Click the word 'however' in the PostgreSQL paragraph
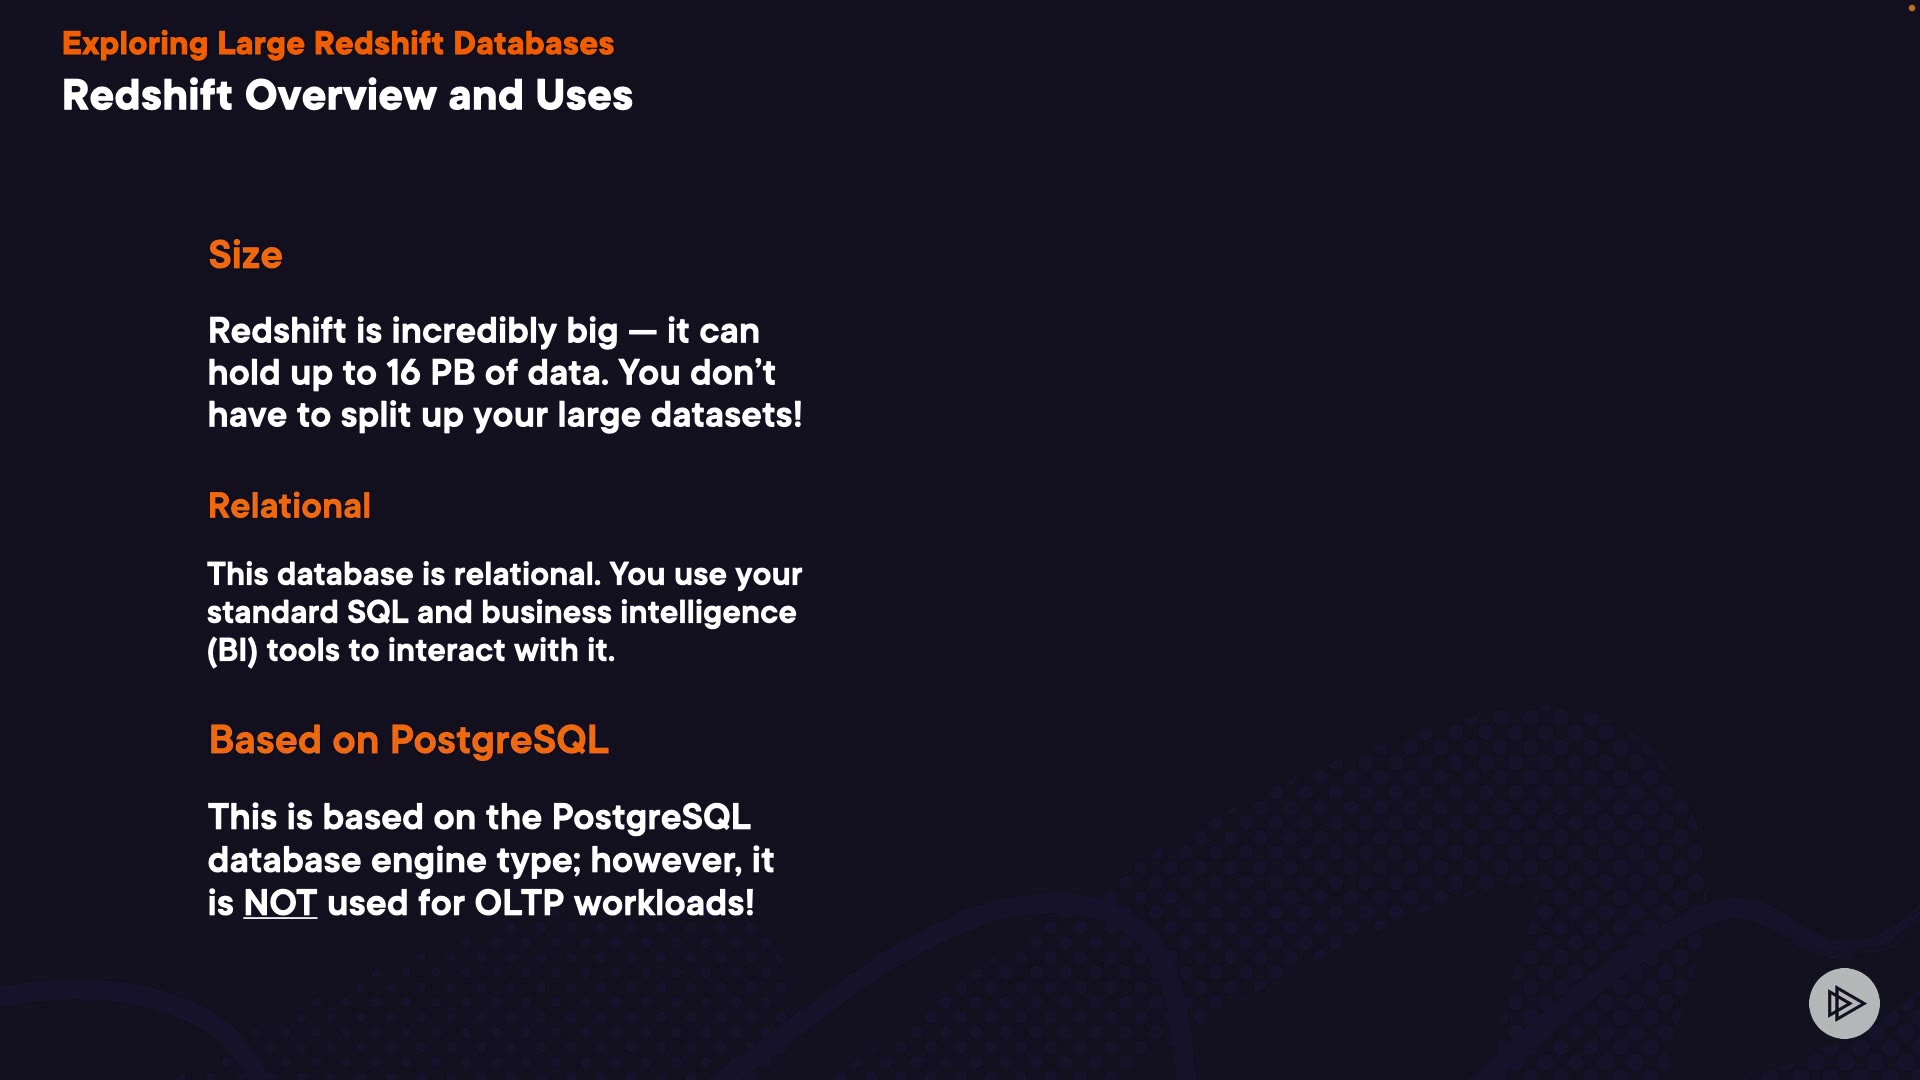This screenshot has height=1080, width=1920. click(x=666, y=860)
